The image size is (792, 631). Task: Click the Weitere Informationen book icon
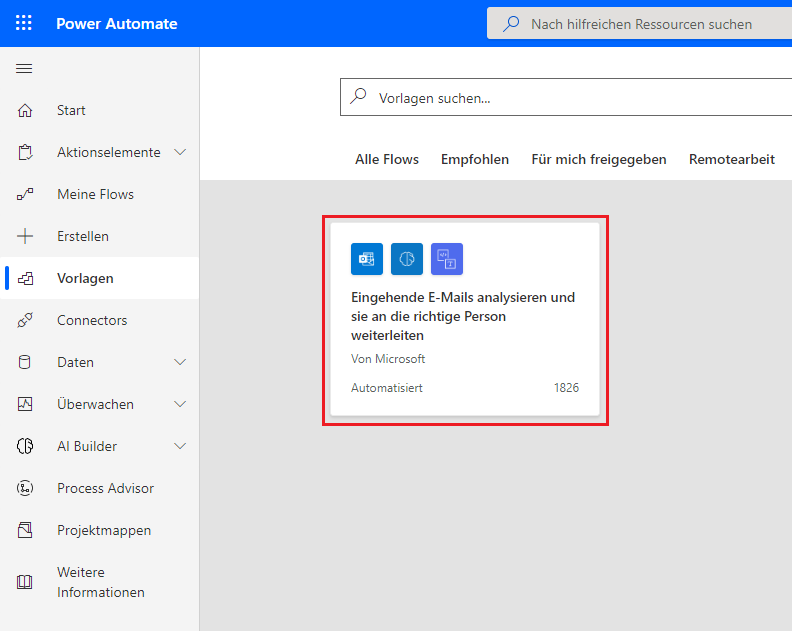(24, 582)
